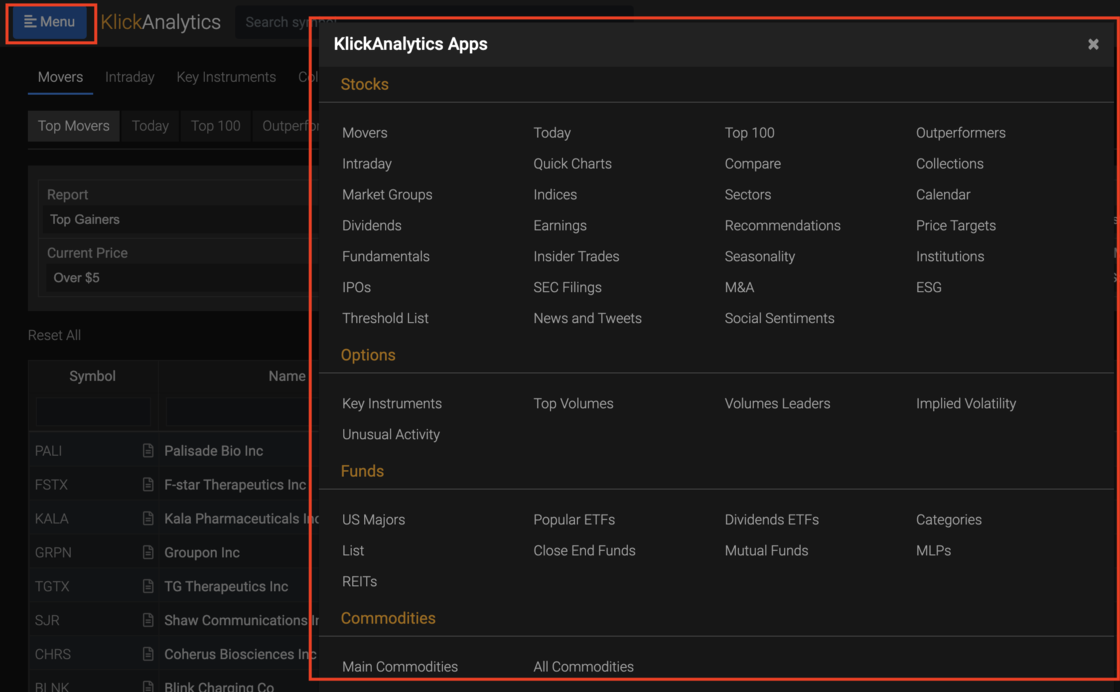
Task: Open Today in the Stocks apps list
Action: click(551, 133)
